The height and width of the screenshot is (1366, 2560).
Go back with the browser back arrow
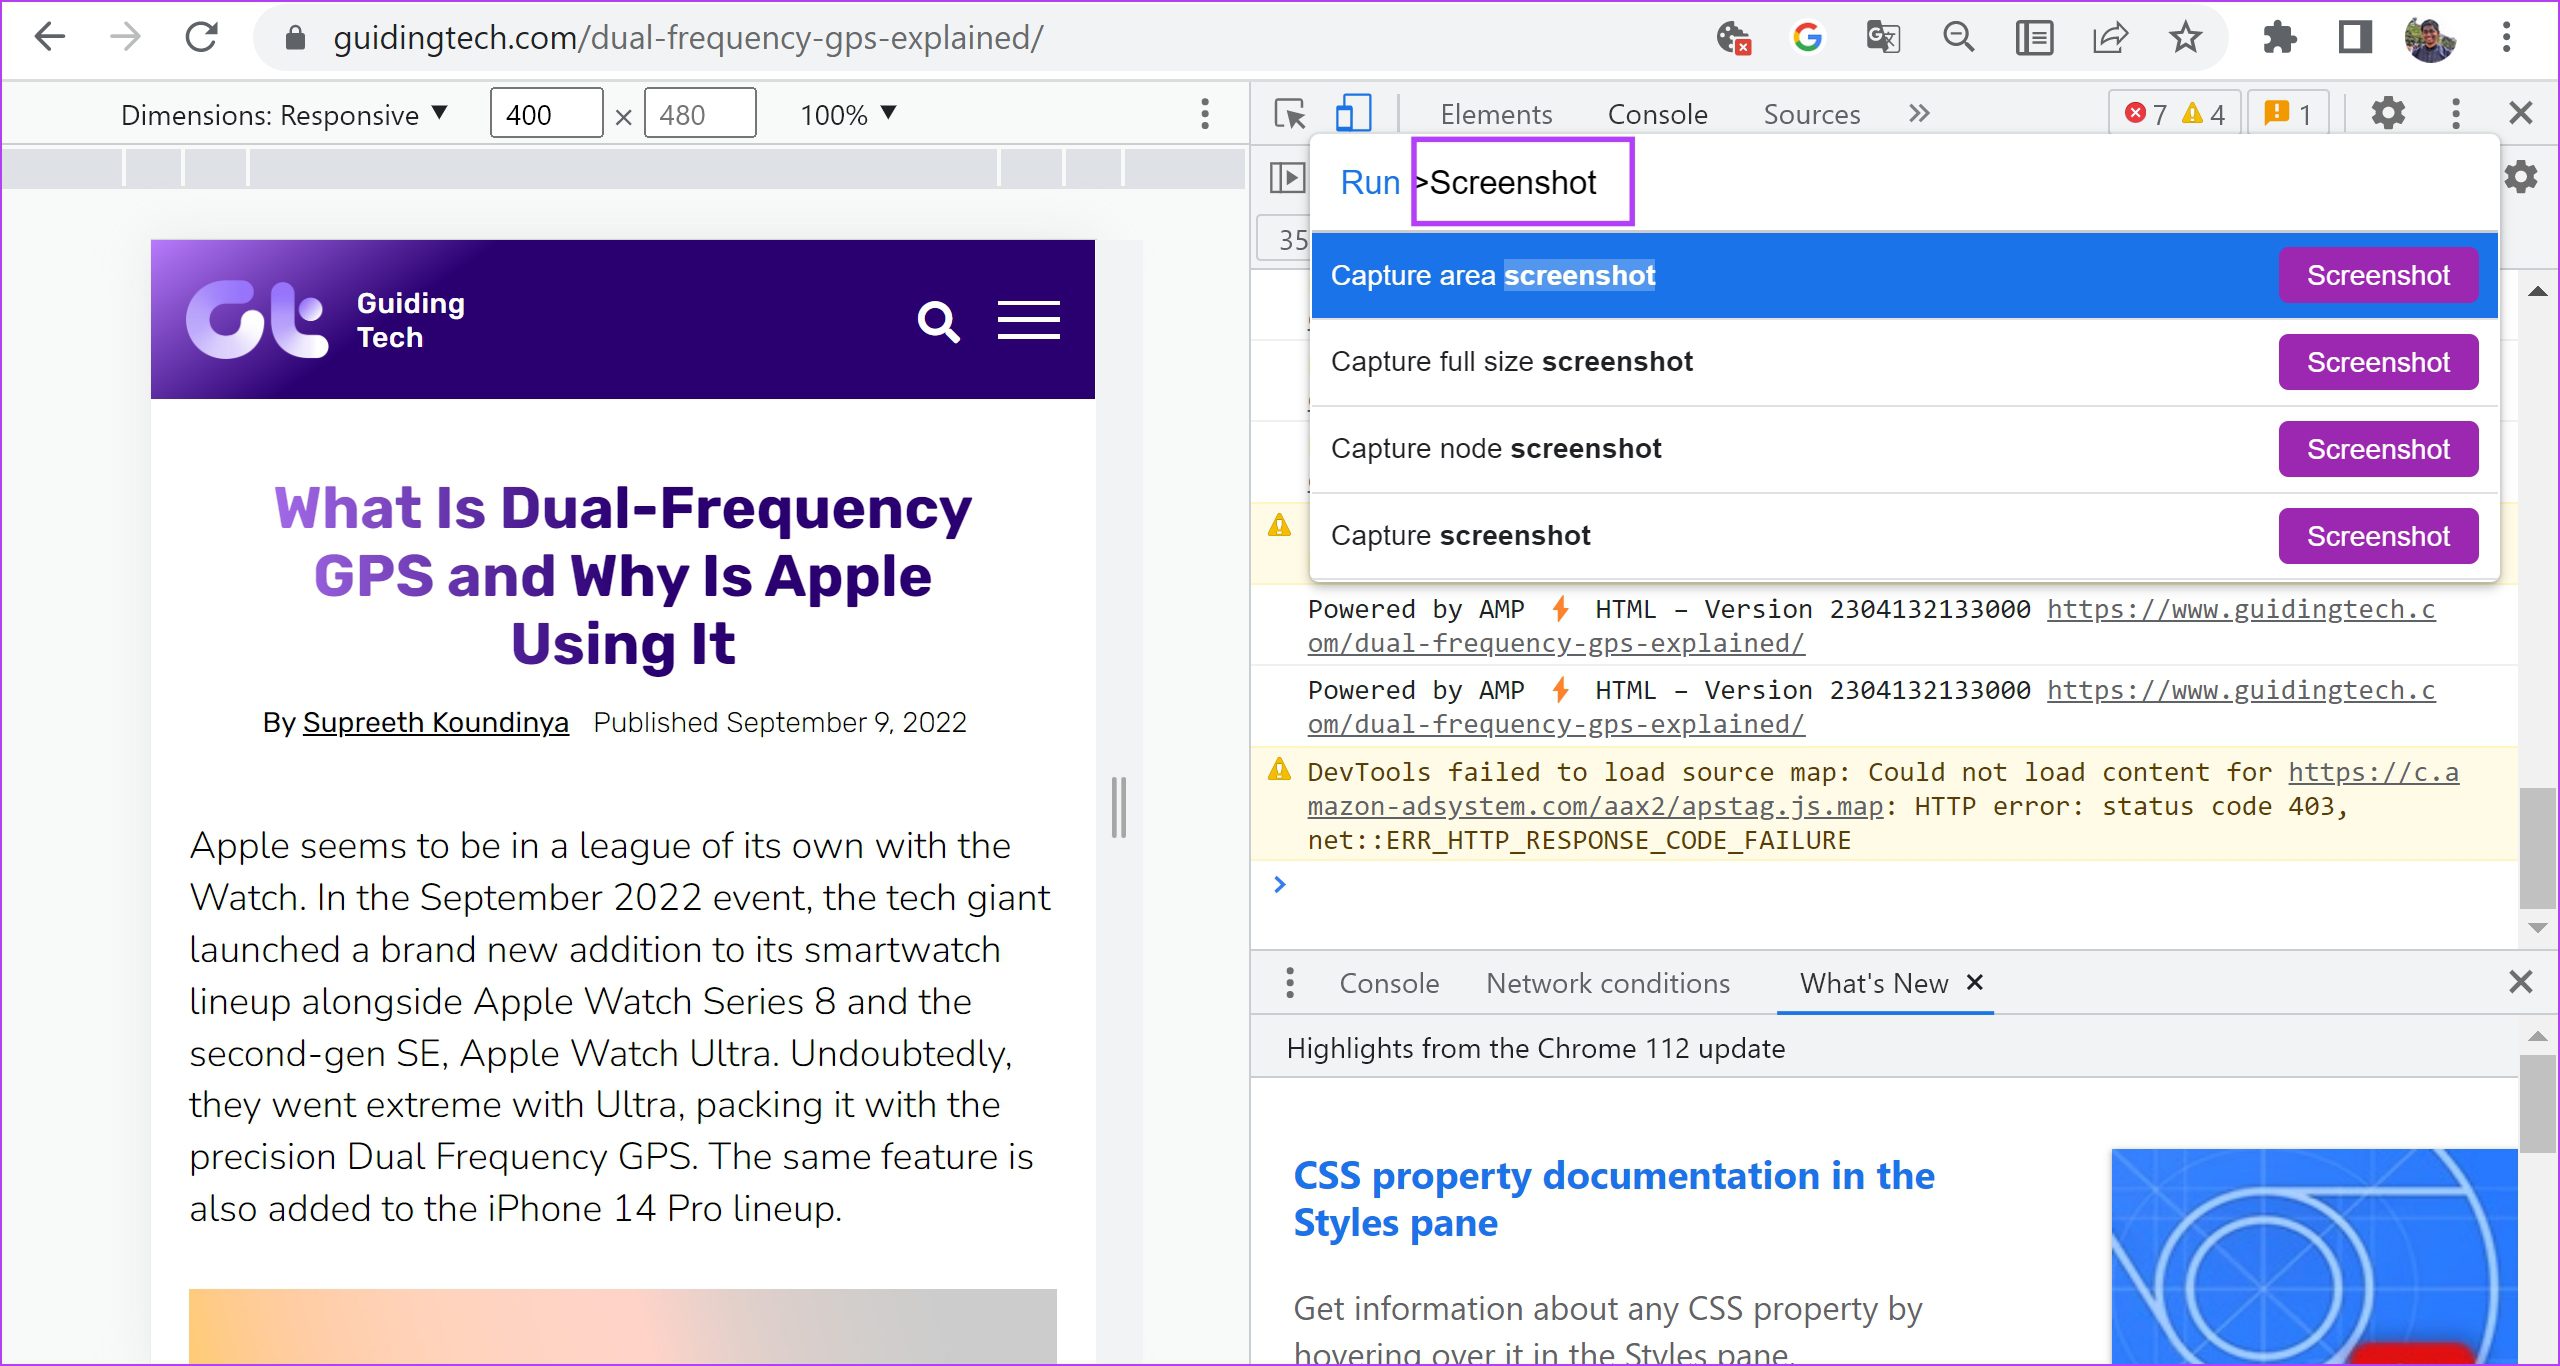49,38
